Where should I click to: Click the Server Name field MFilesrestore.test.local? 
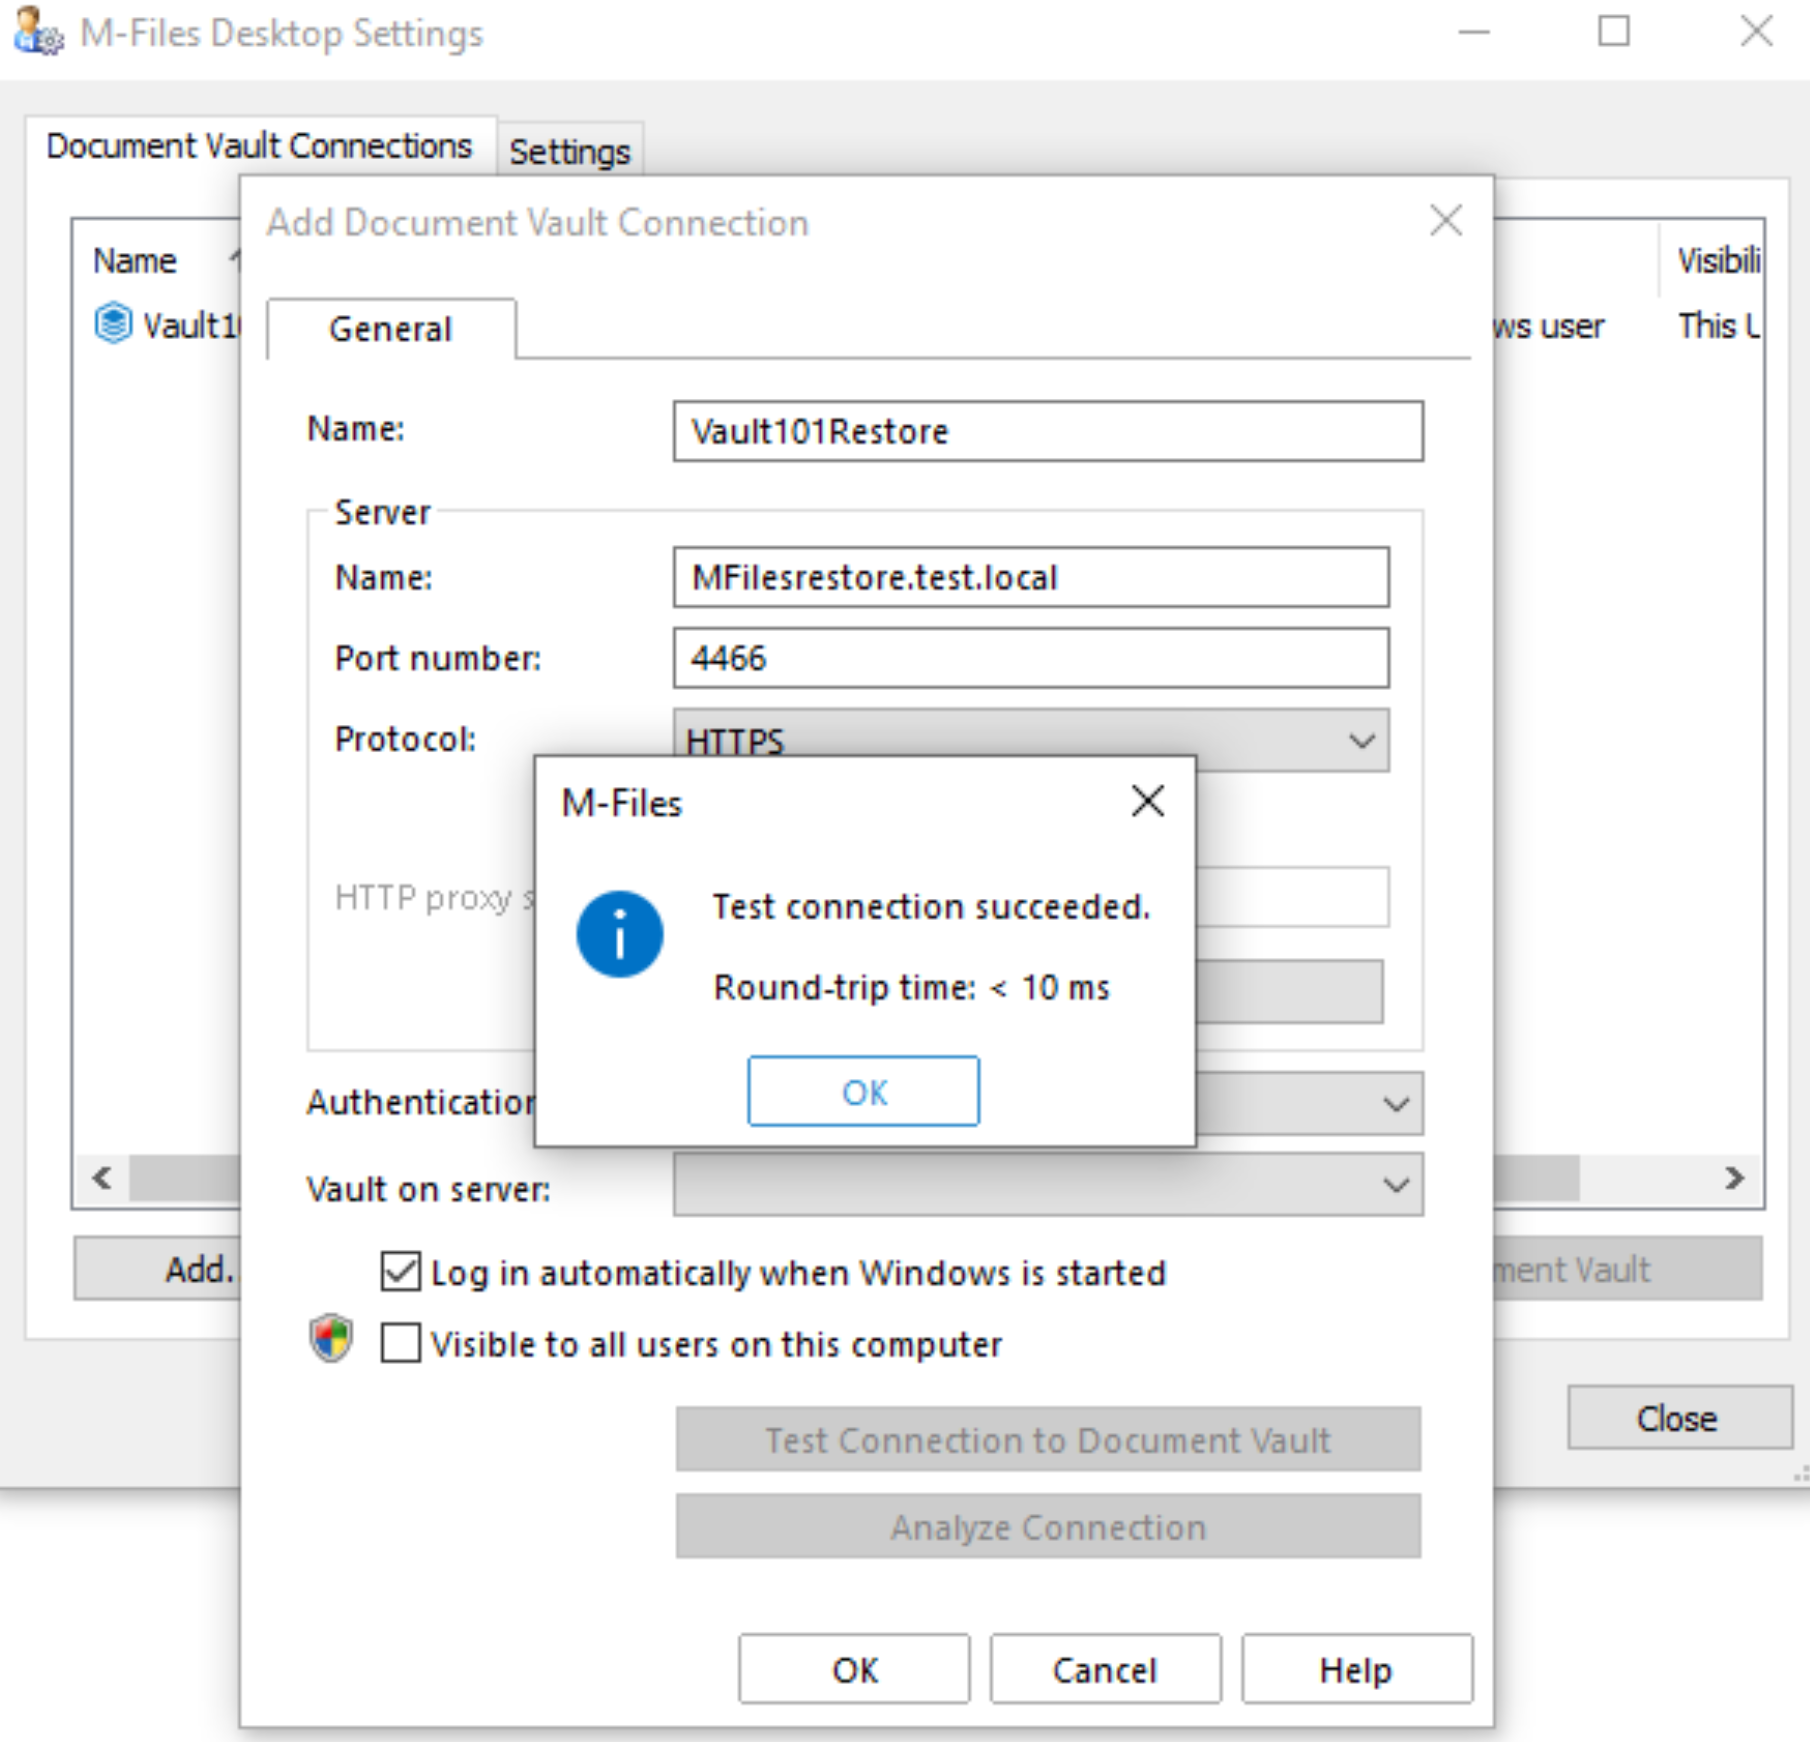pyautogui.click(x=1031, y=577)
